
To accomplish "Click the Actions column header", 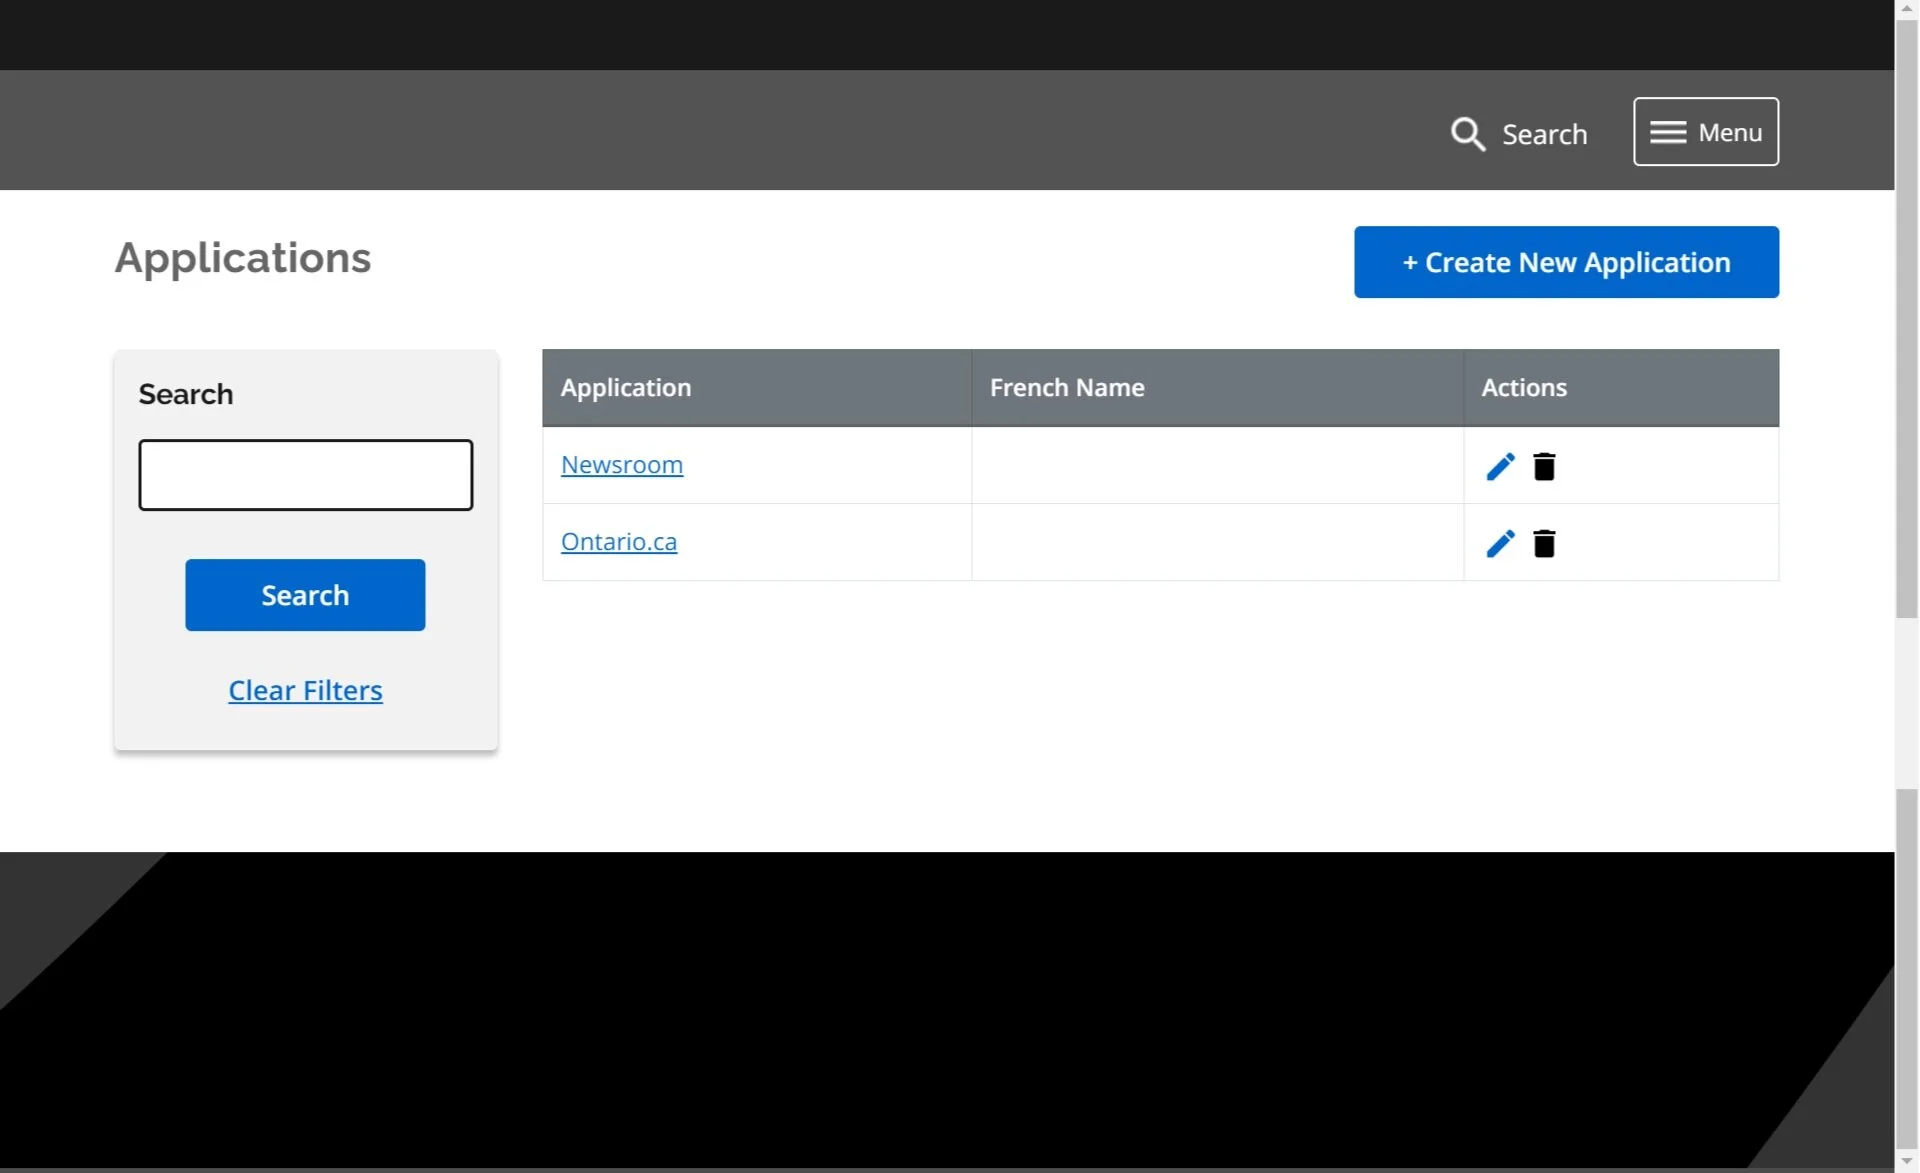I will (x=1523, y=388).
